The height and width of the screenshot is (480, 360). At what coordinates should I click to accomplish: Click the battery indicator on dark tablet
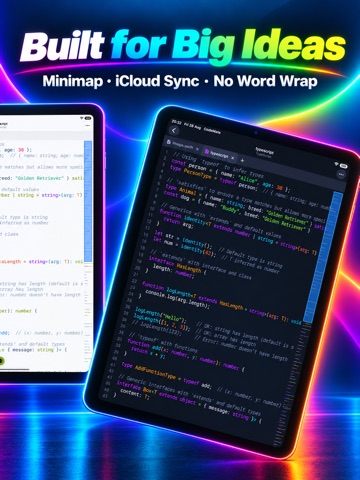(x=343, y=166)
